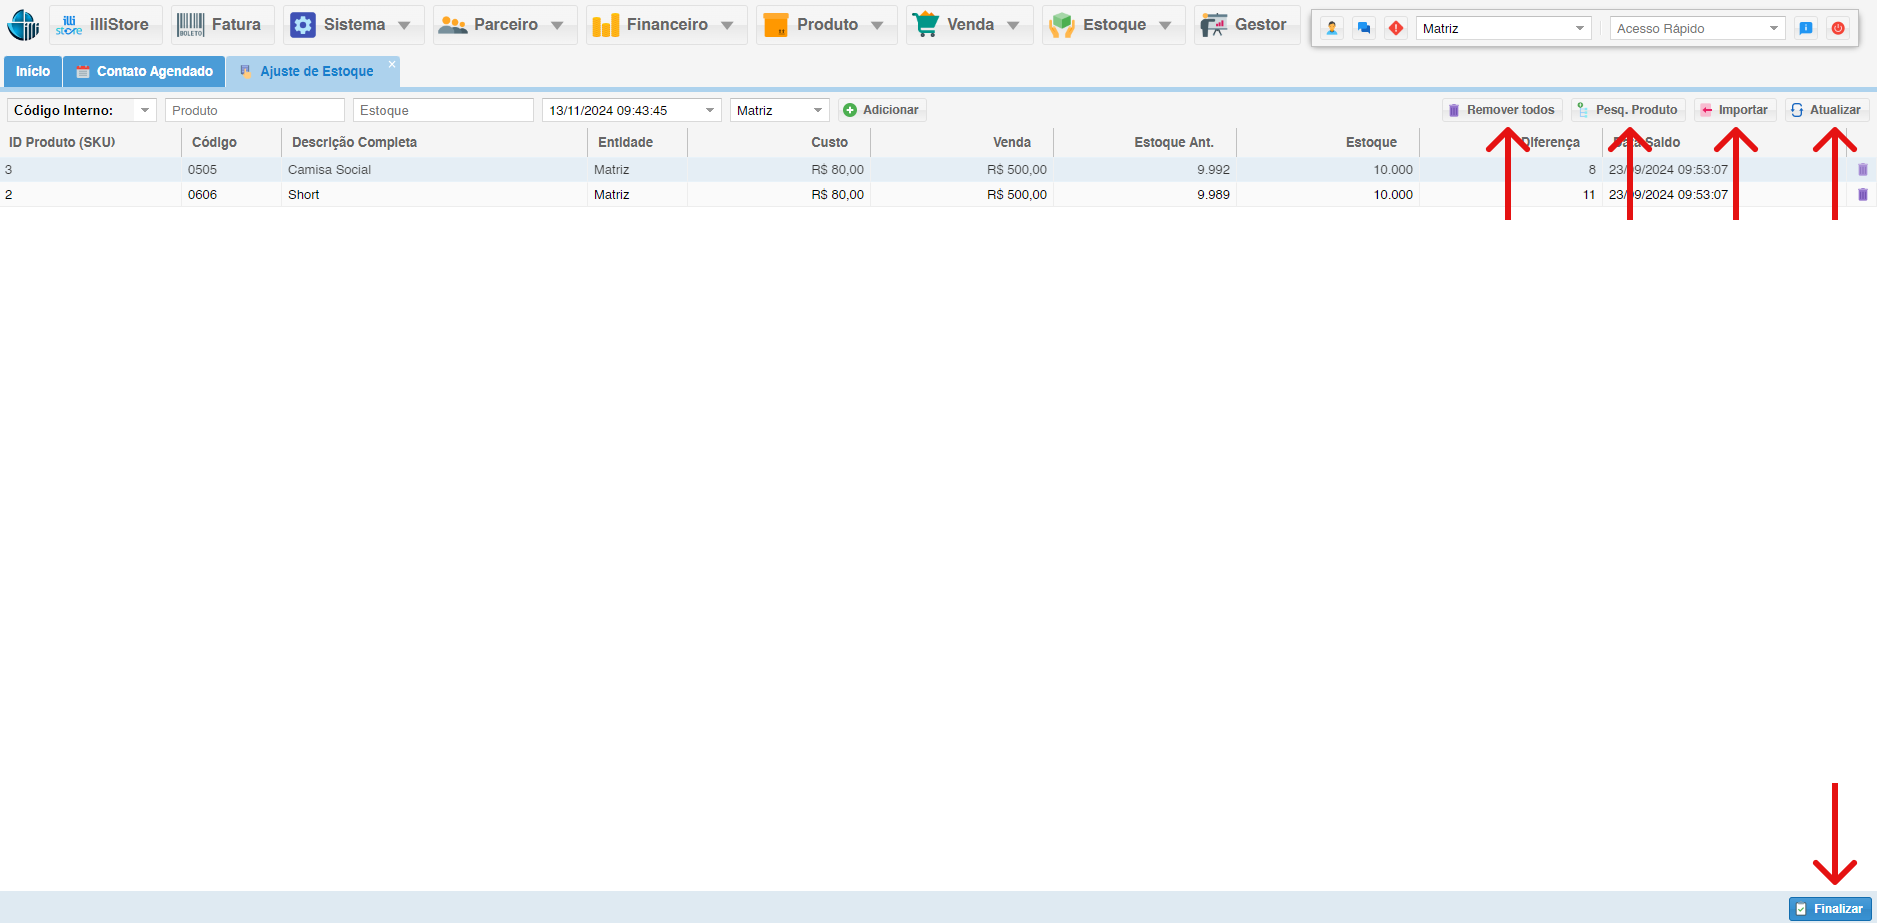Open the chat messages icon
The width and height of the screenshot is (1877, 923).
[1364, 28]
